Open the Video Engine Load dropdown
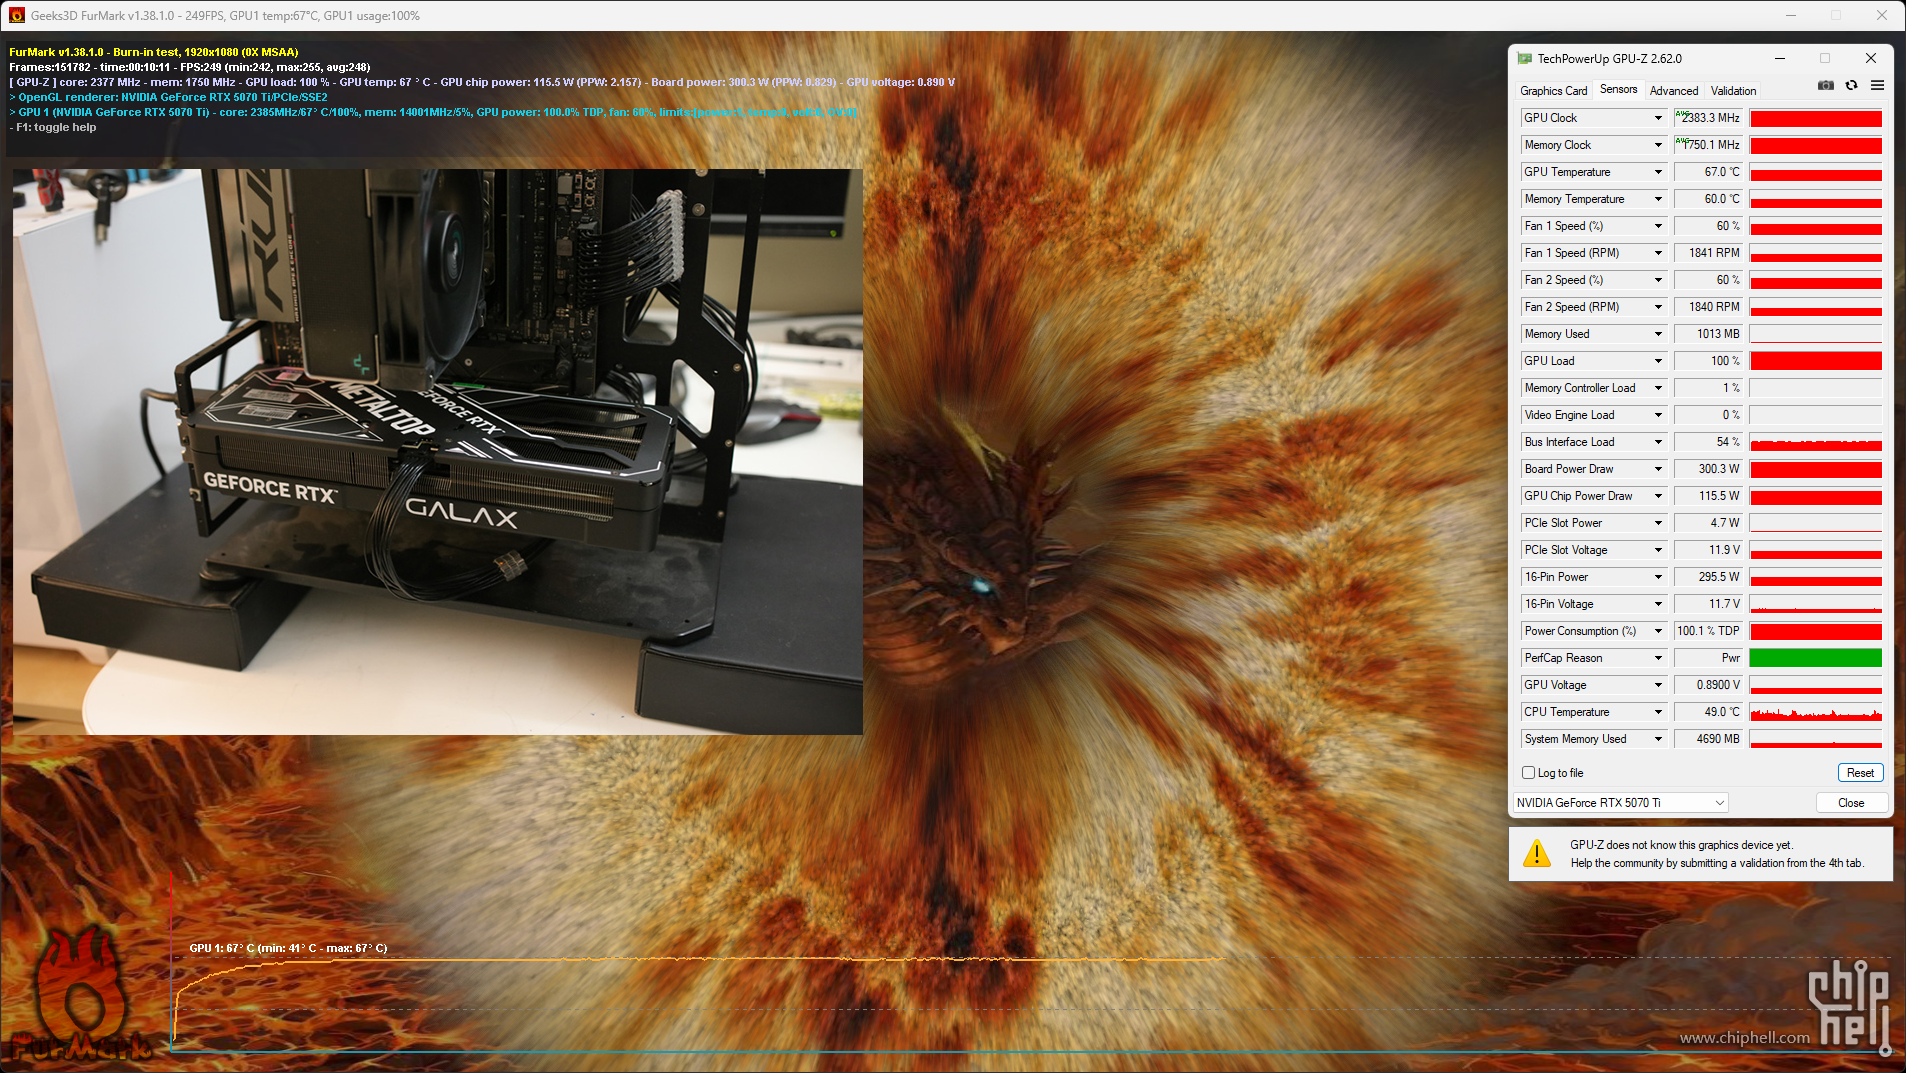Image resolution: width=1906 pixels, height=1073 pixels. [1658, 415]
